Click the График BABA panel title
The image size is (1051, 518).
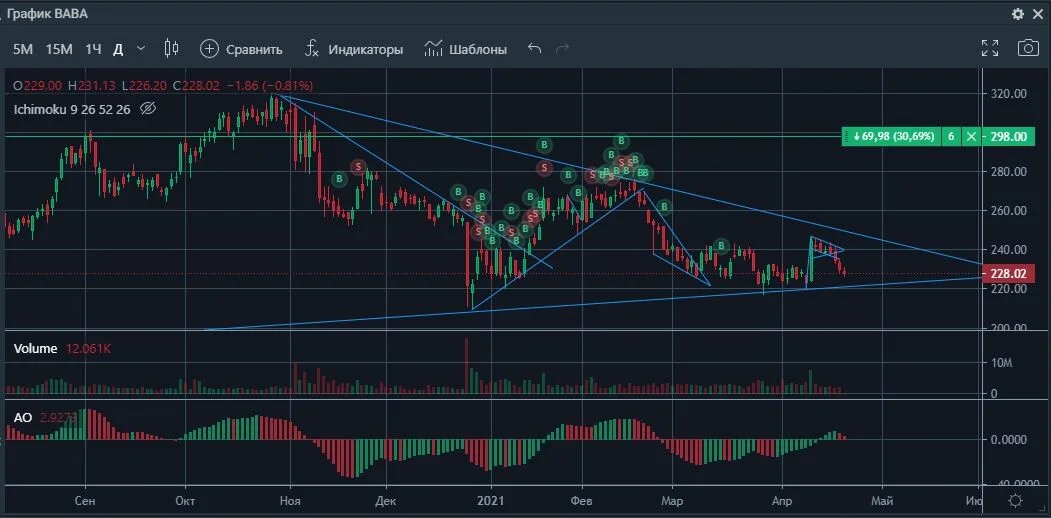[47, 13]
